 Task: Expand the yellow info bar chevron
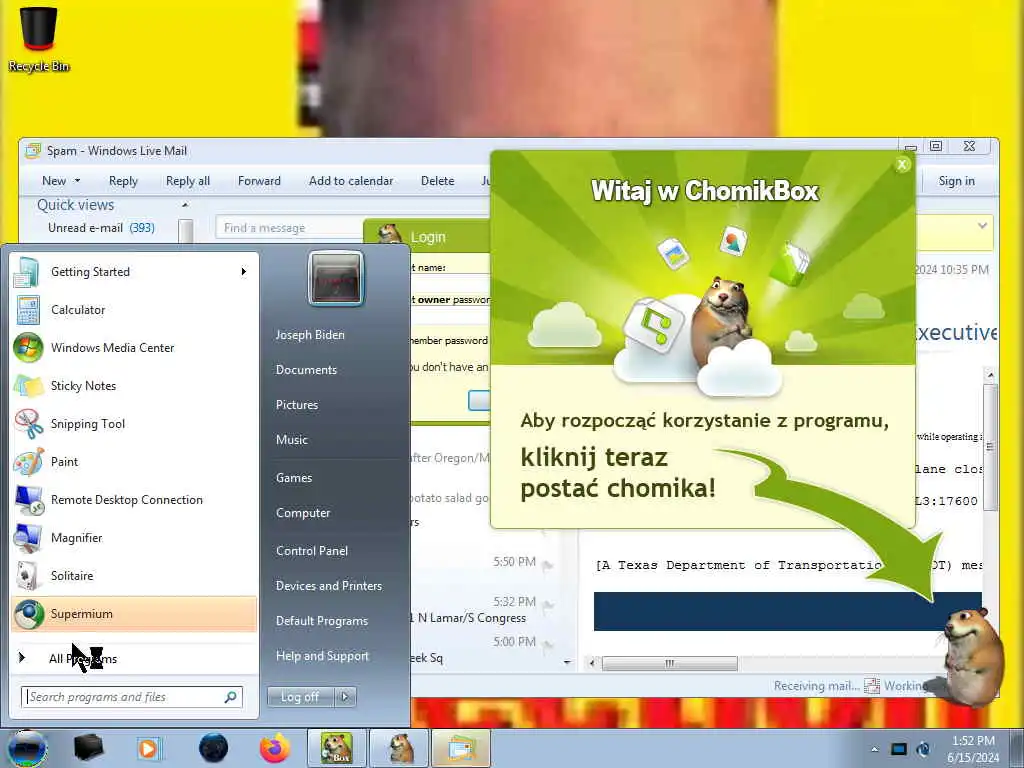pos(982,226)
